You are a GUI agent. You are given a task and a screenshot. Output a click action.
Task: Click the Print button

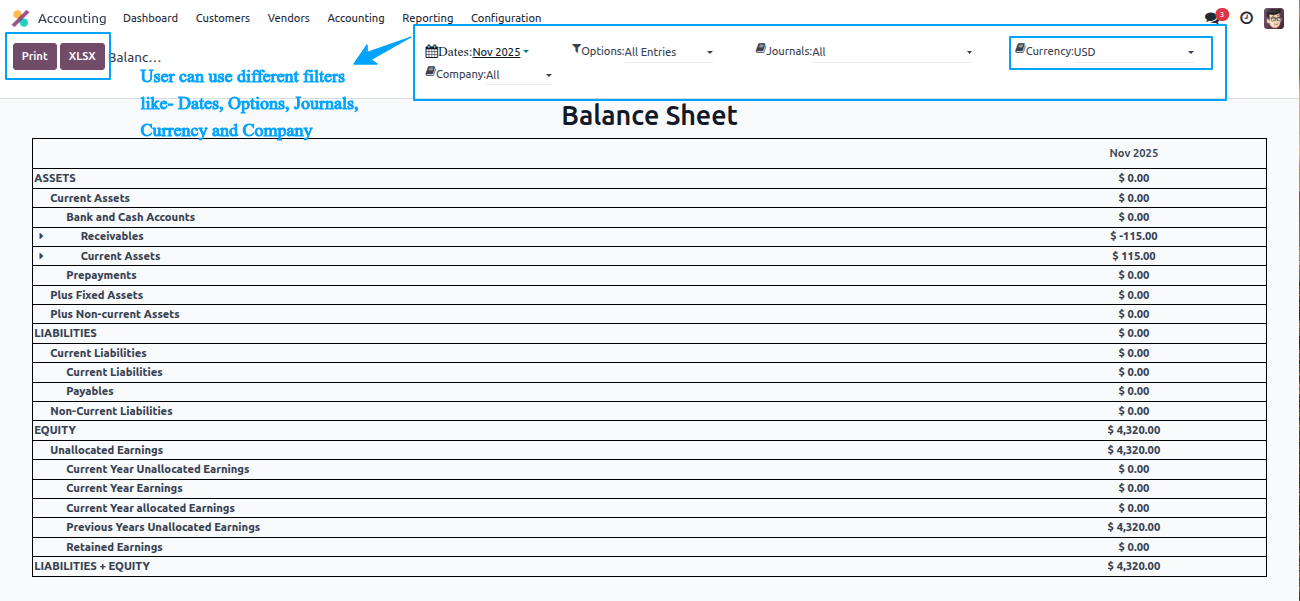[35, 56]
